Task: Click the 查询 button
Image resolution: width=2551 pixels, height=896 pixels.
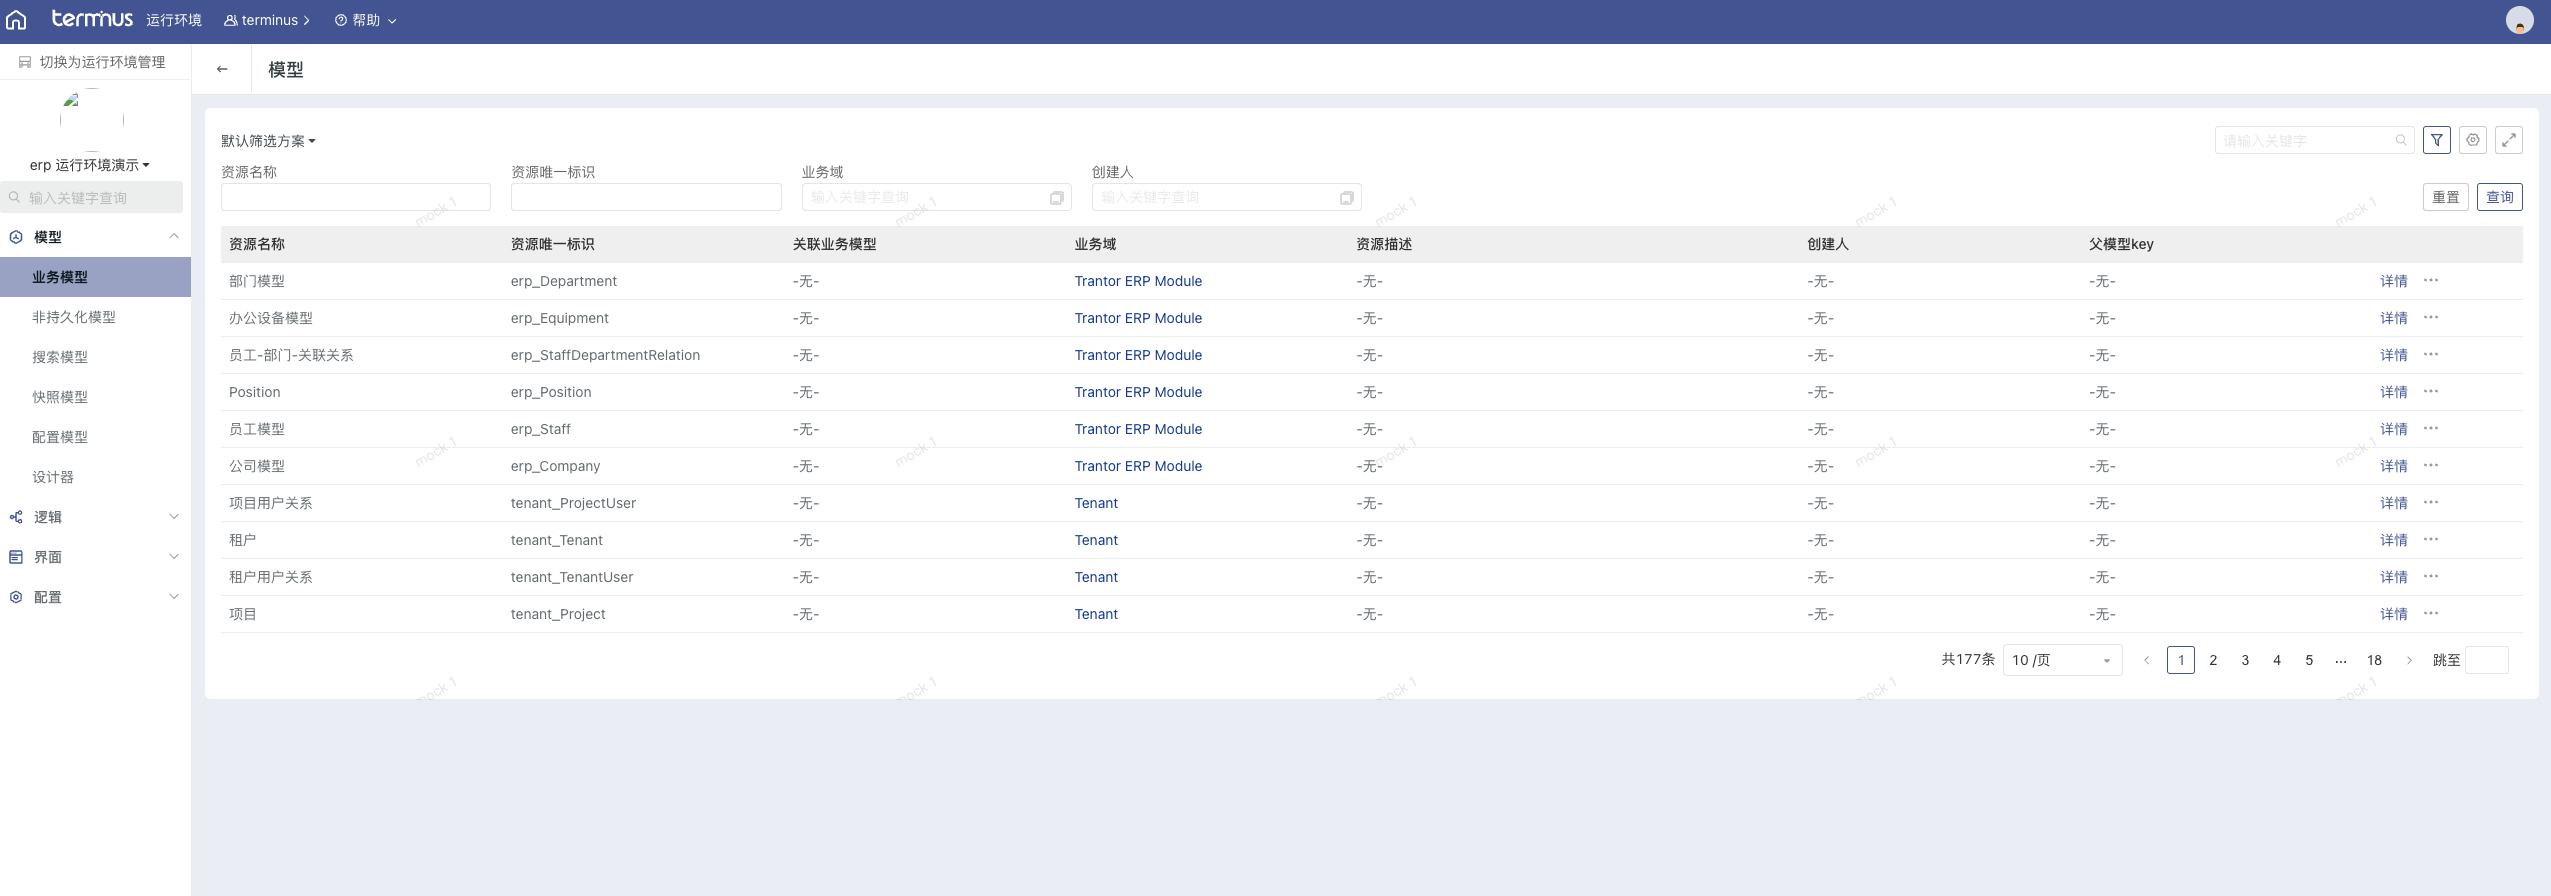Action: (2499, 197)
